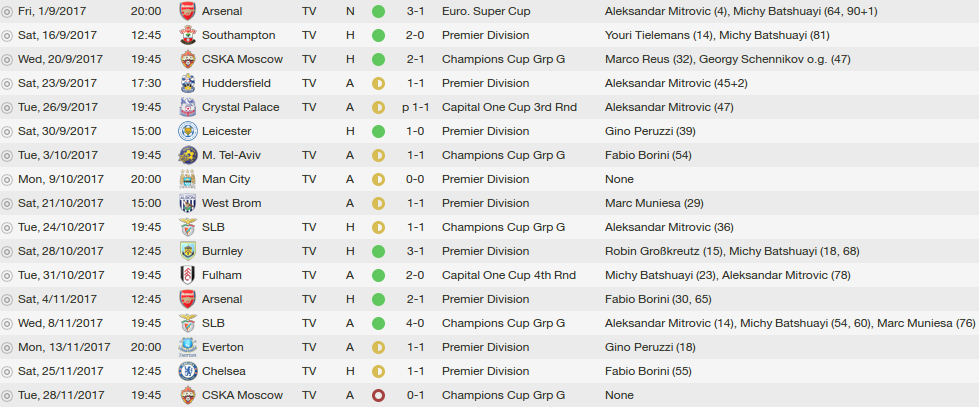Viewport: 979px width, 407px height.
Task: Click the Southampton club badge
Action: (188, 36)
